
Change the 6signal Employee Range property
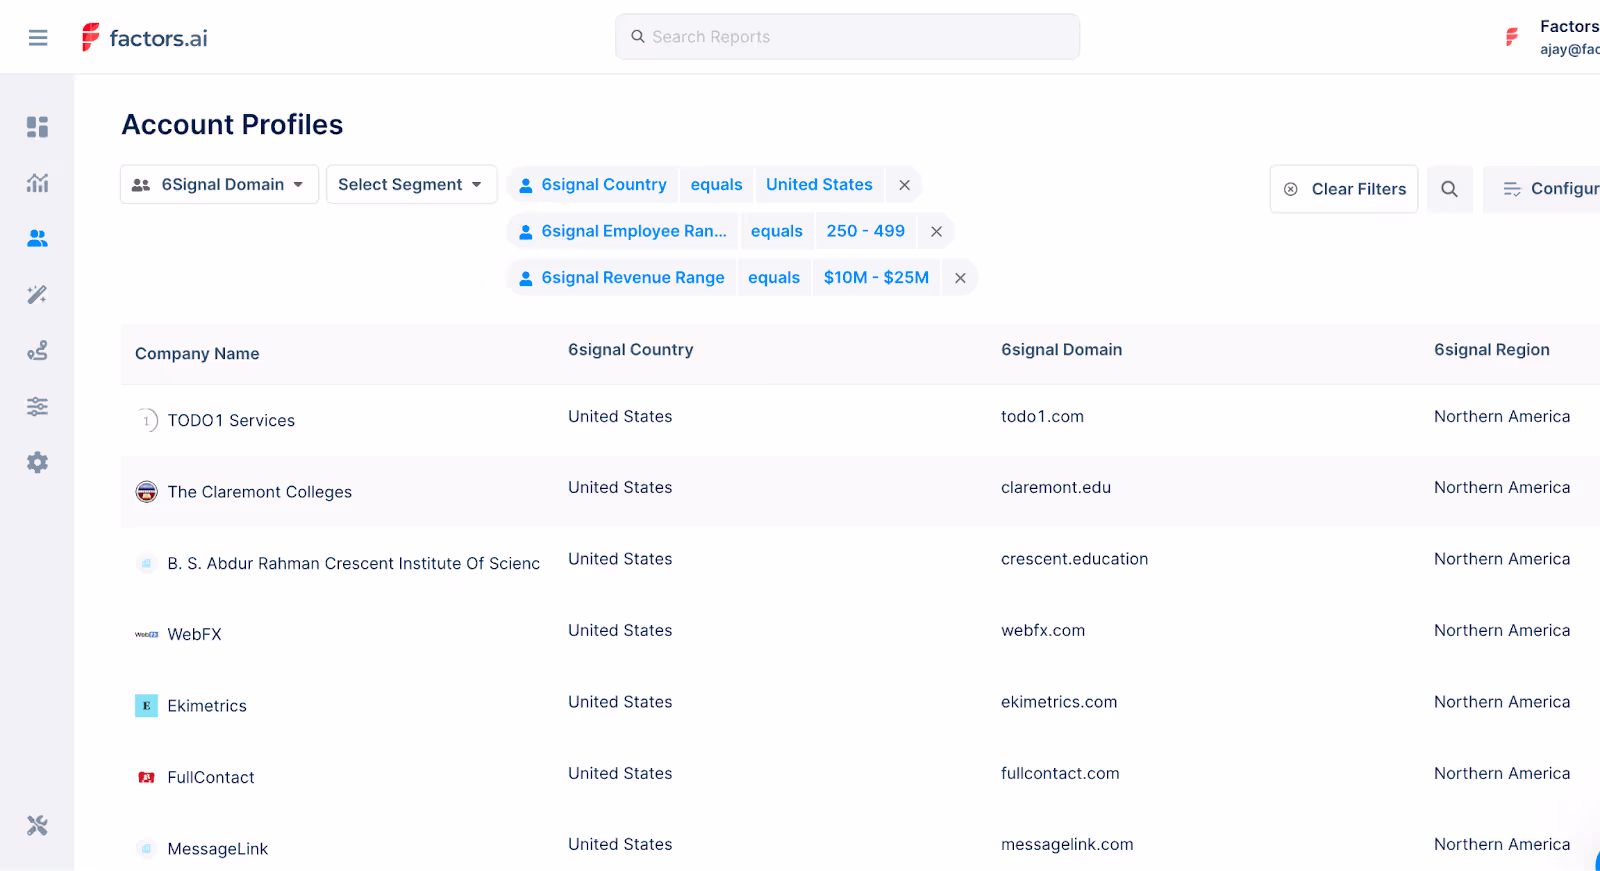click(x=622, y=231)
